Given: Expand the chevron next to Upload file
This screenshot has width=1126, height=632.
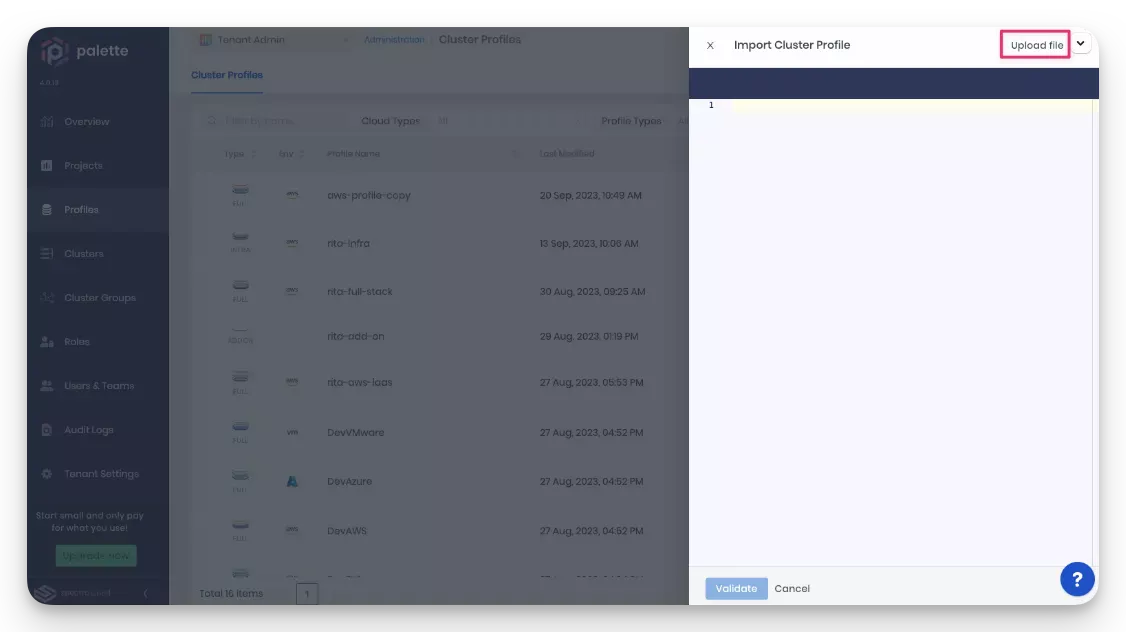Looking at the screenshot, I should click(x=1080, y=44).
